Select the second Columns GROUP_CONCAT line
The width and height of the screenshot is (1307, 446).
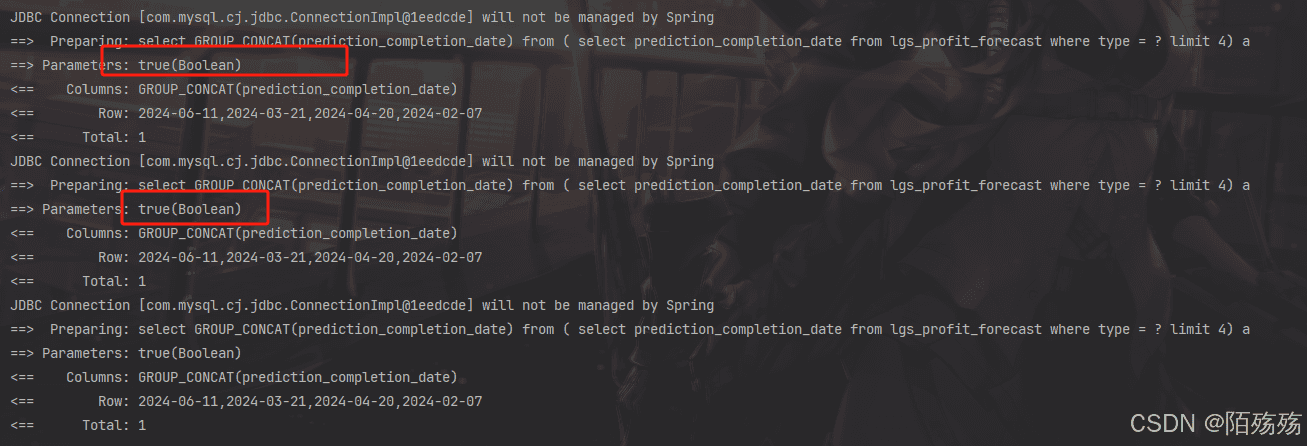click(234, 233)
